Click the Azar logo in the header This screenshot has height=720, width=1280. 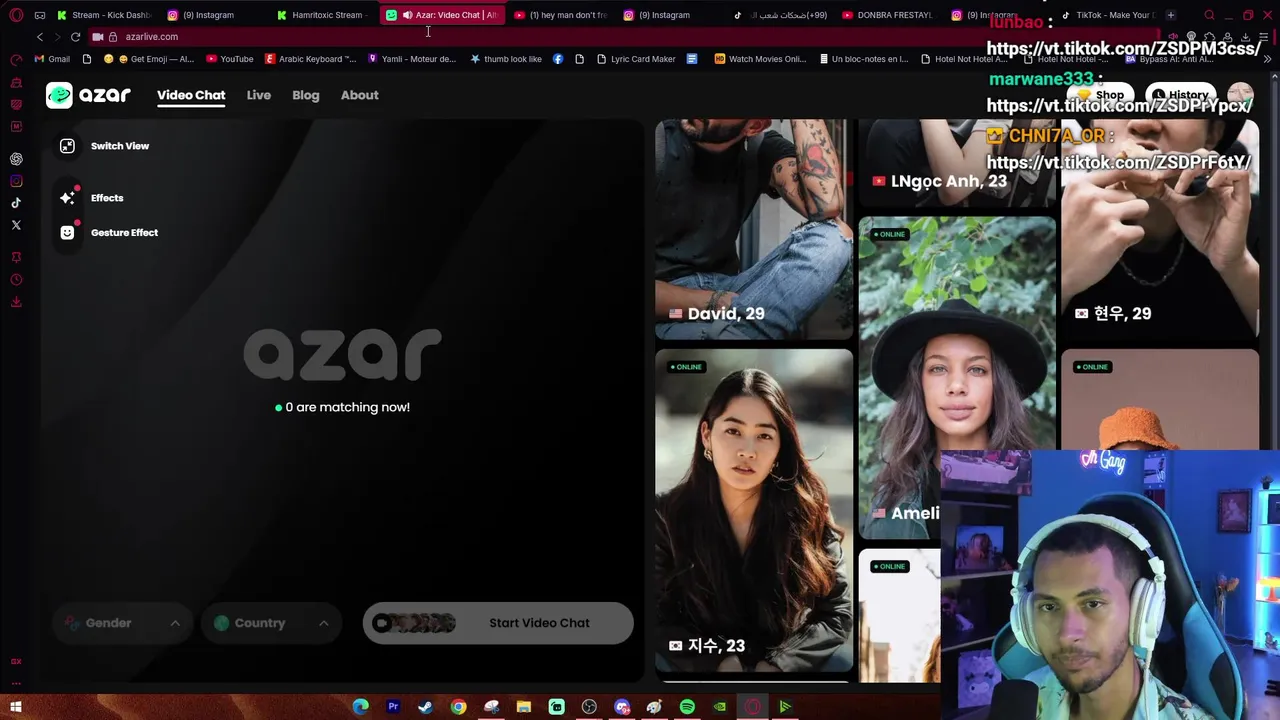click(88, 95)
